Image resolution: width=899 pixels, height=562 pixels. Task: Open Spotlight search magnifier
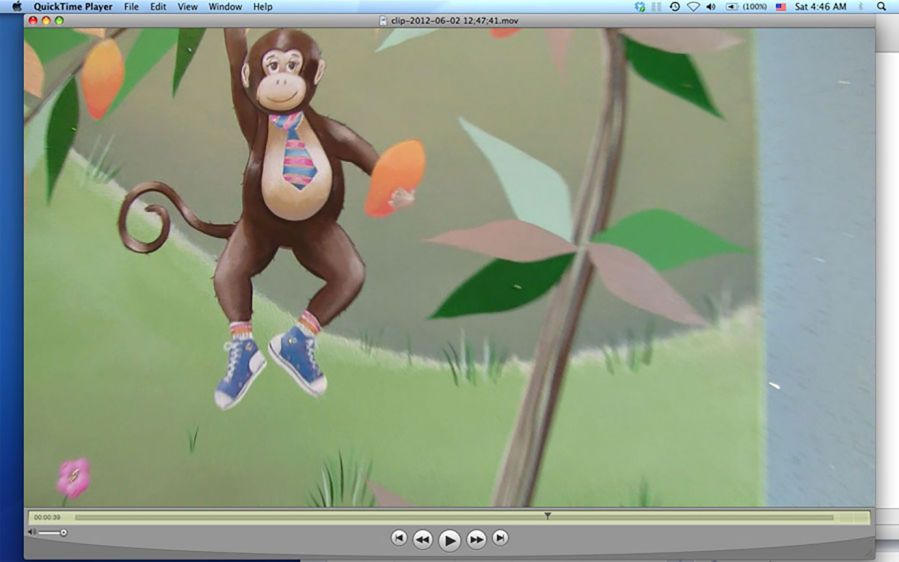[881, 7]
